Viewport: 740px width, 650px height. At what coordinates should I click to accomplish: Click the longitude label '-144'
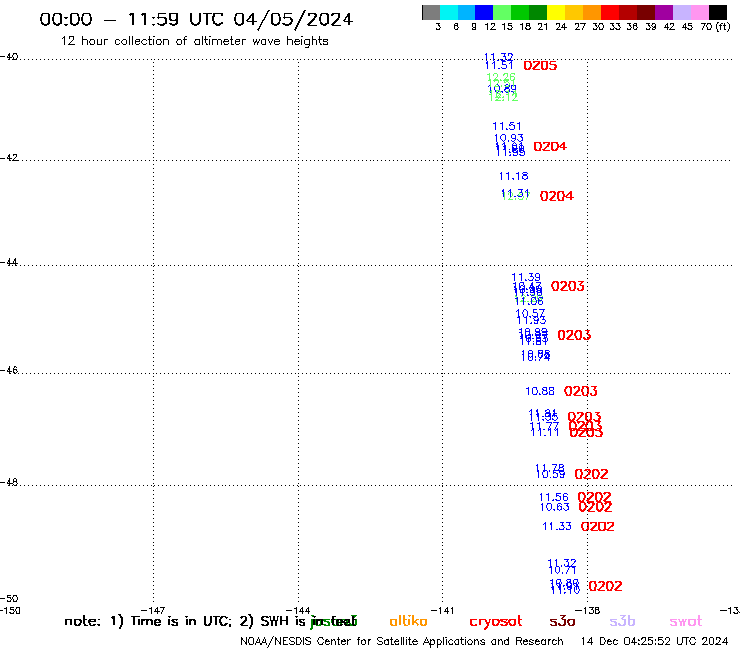(298, 610)
